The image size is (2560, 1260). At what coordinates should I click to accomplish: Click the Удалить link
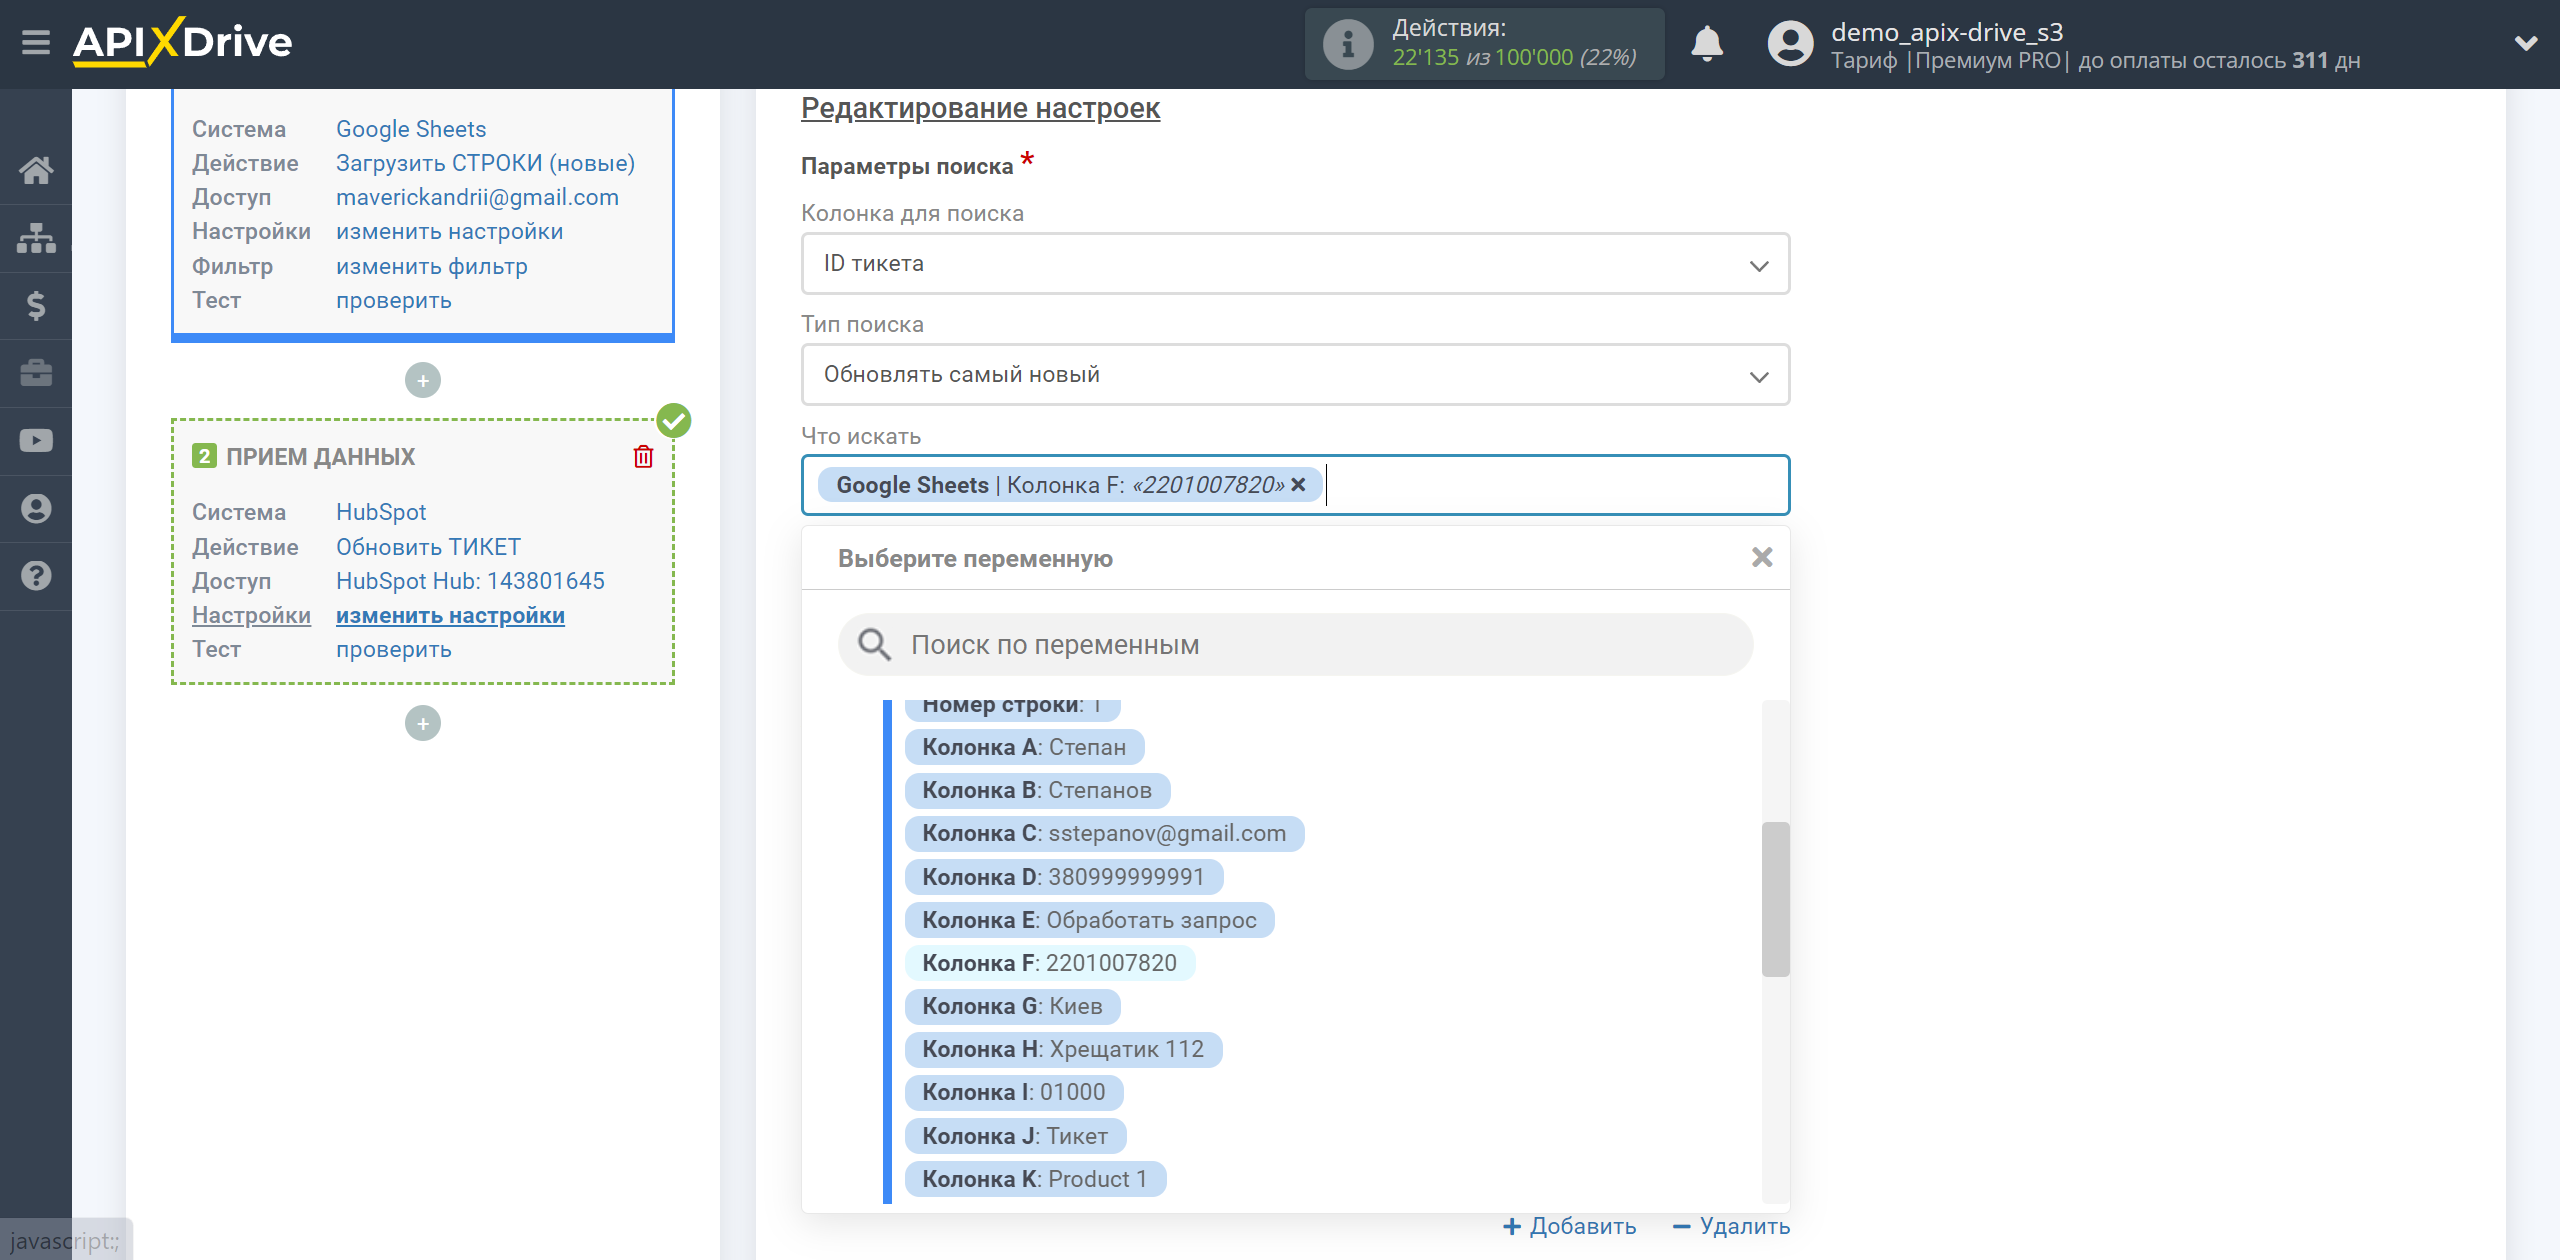(1731, 1226)
